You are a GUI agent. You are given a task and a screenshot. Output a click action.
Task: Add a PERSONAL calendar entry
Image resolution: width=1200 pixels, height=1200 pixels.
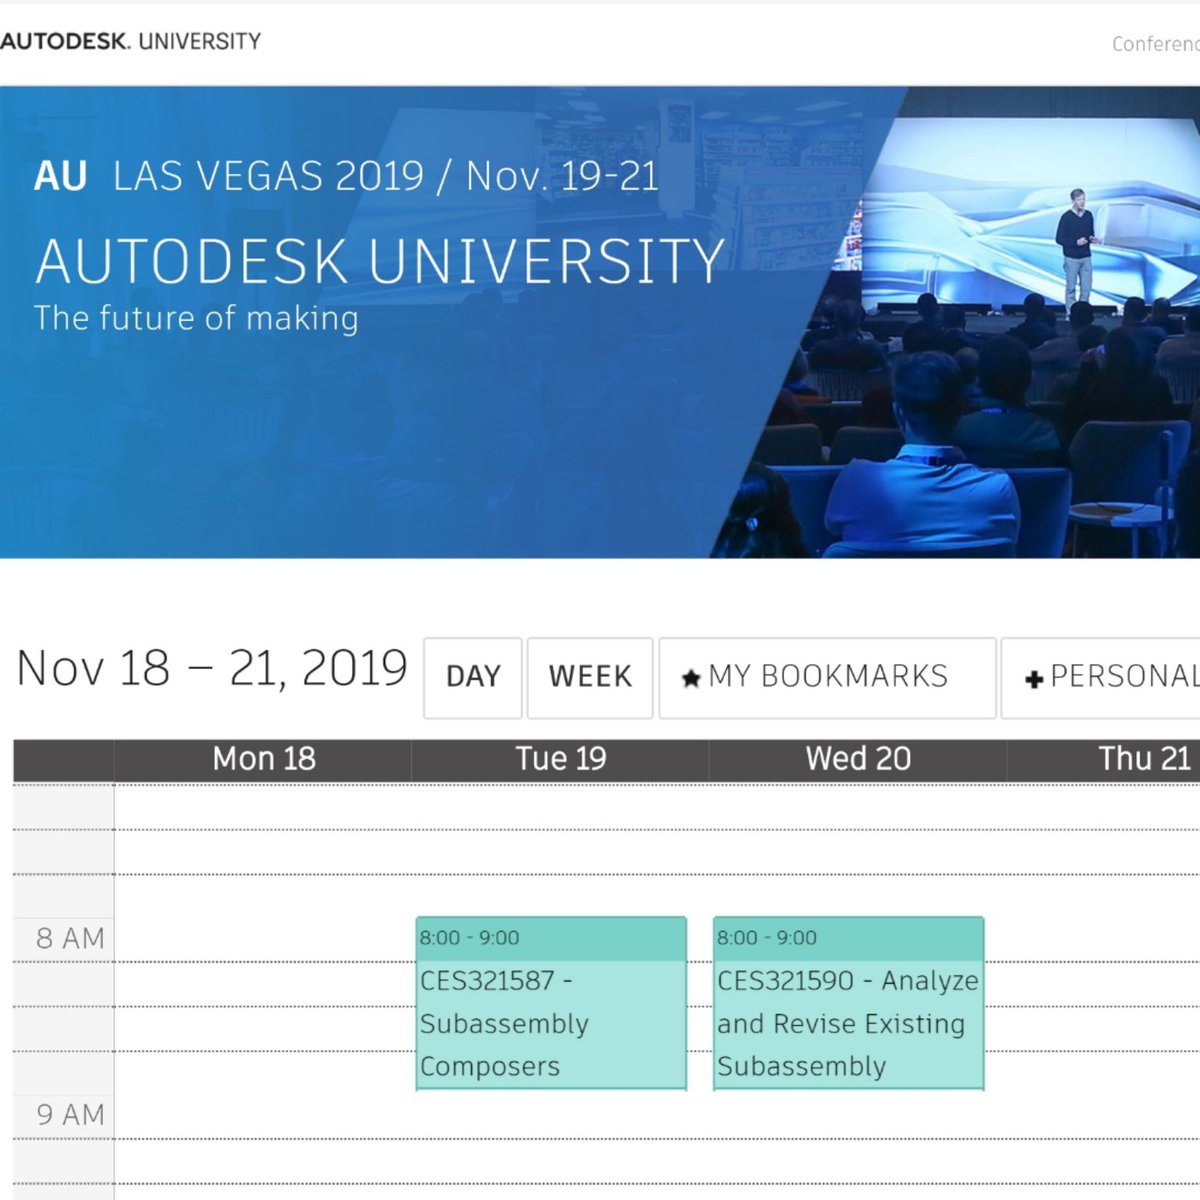[1101, 677]
